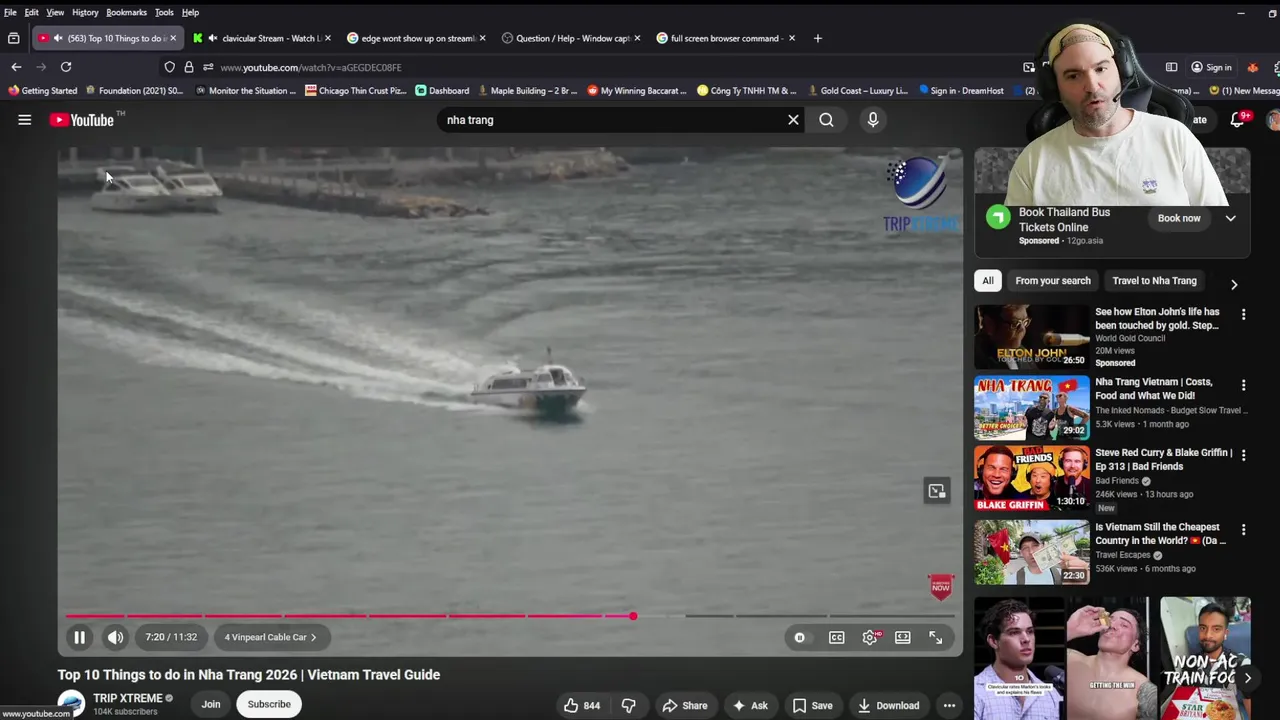The image size is (1280, 720).
Task: Unmute the YouTube tab's audio icon
Action: pos(58,38)
